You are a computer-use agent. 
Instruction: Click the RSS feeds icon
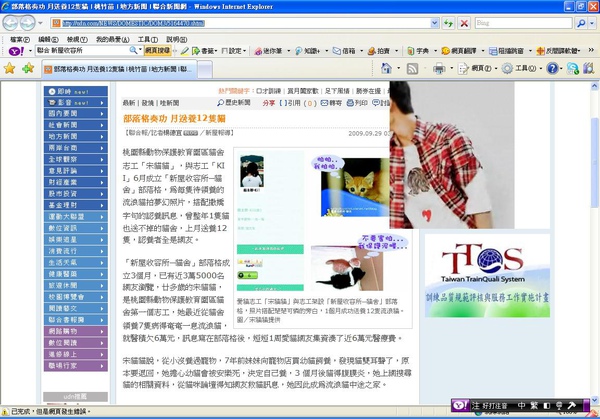coord(412,68)
